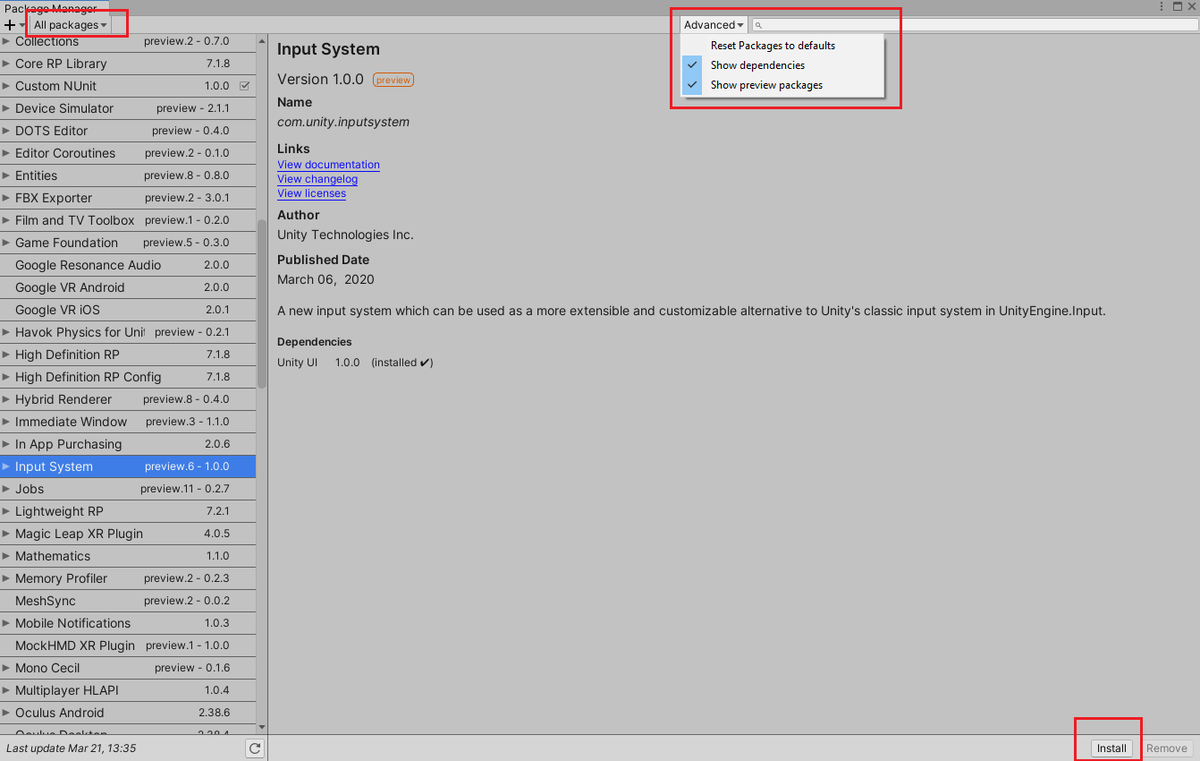Click the Remove button

pyautogui.click(x=1166, y=748)
